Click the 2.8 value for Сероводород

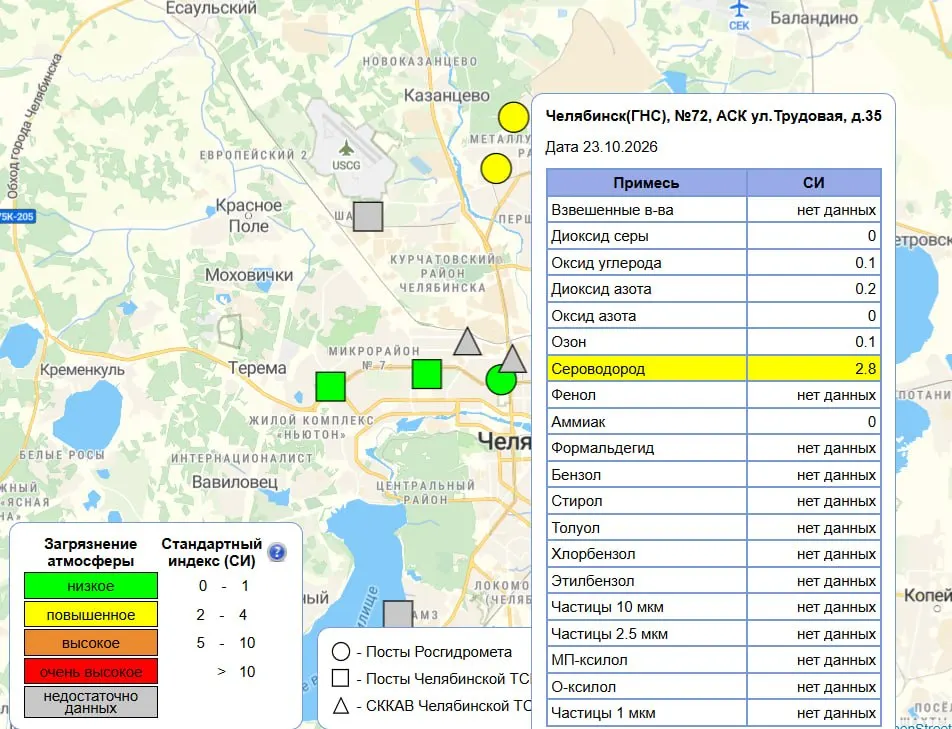(x=865, y=368)
